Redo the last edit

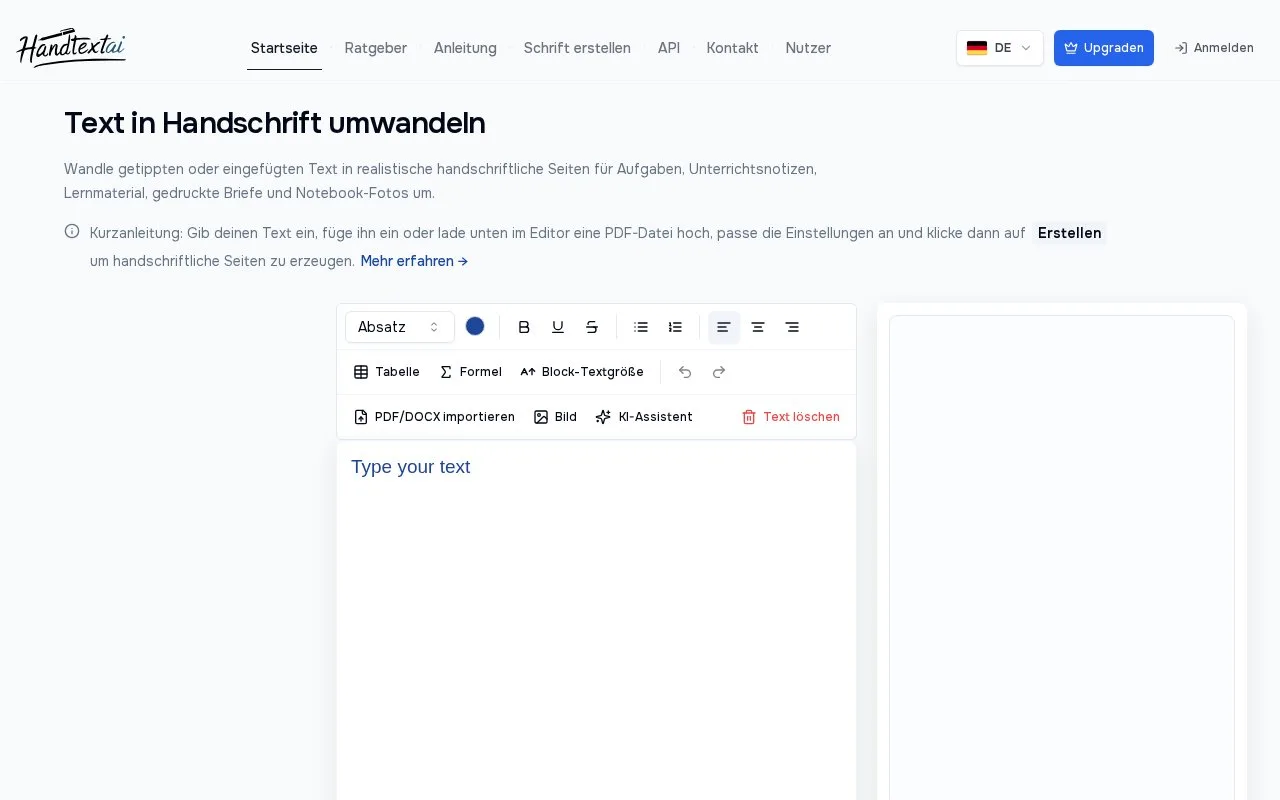719,372
